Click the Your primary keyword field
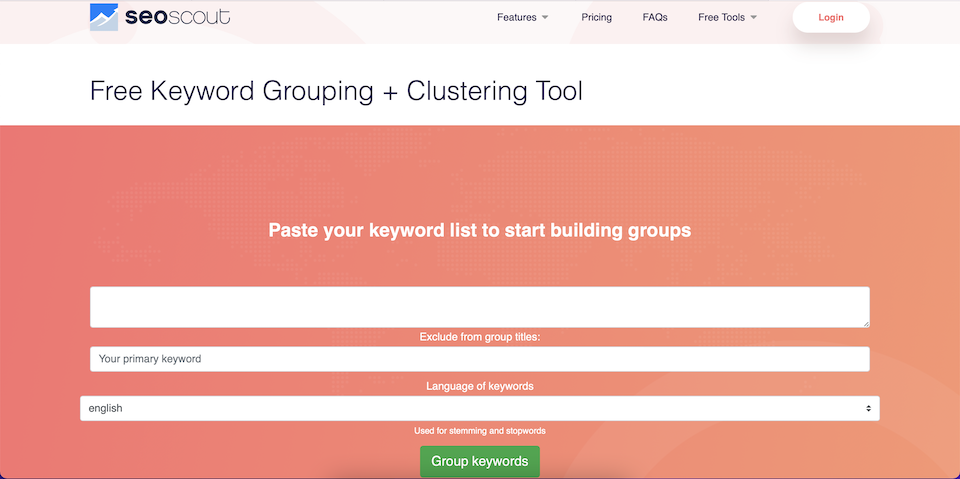 [479, 359]
